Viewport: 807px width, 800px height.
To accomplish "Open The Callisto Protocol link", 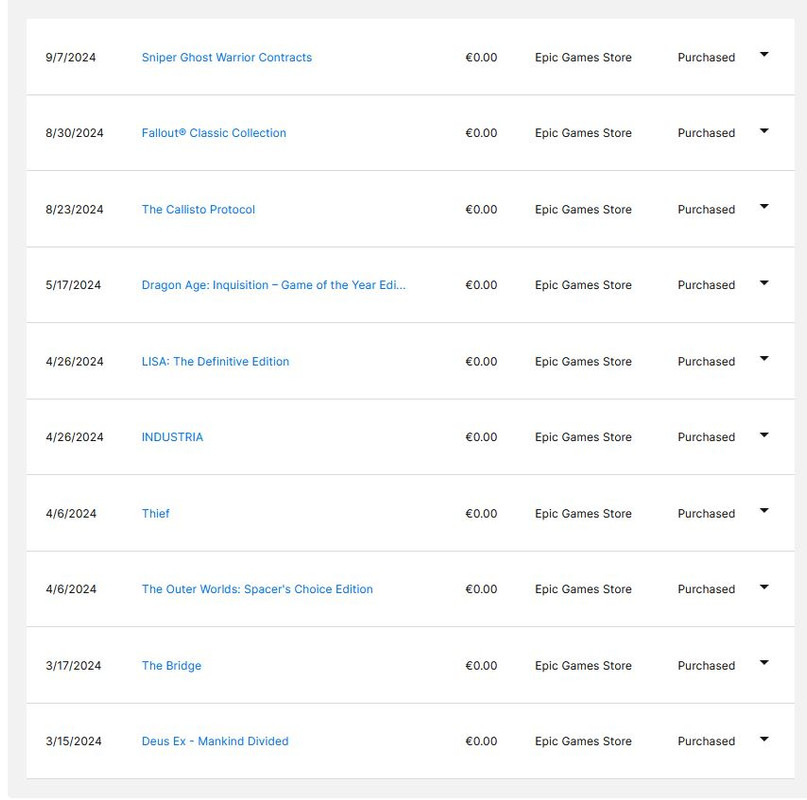I will coord(198,209).
